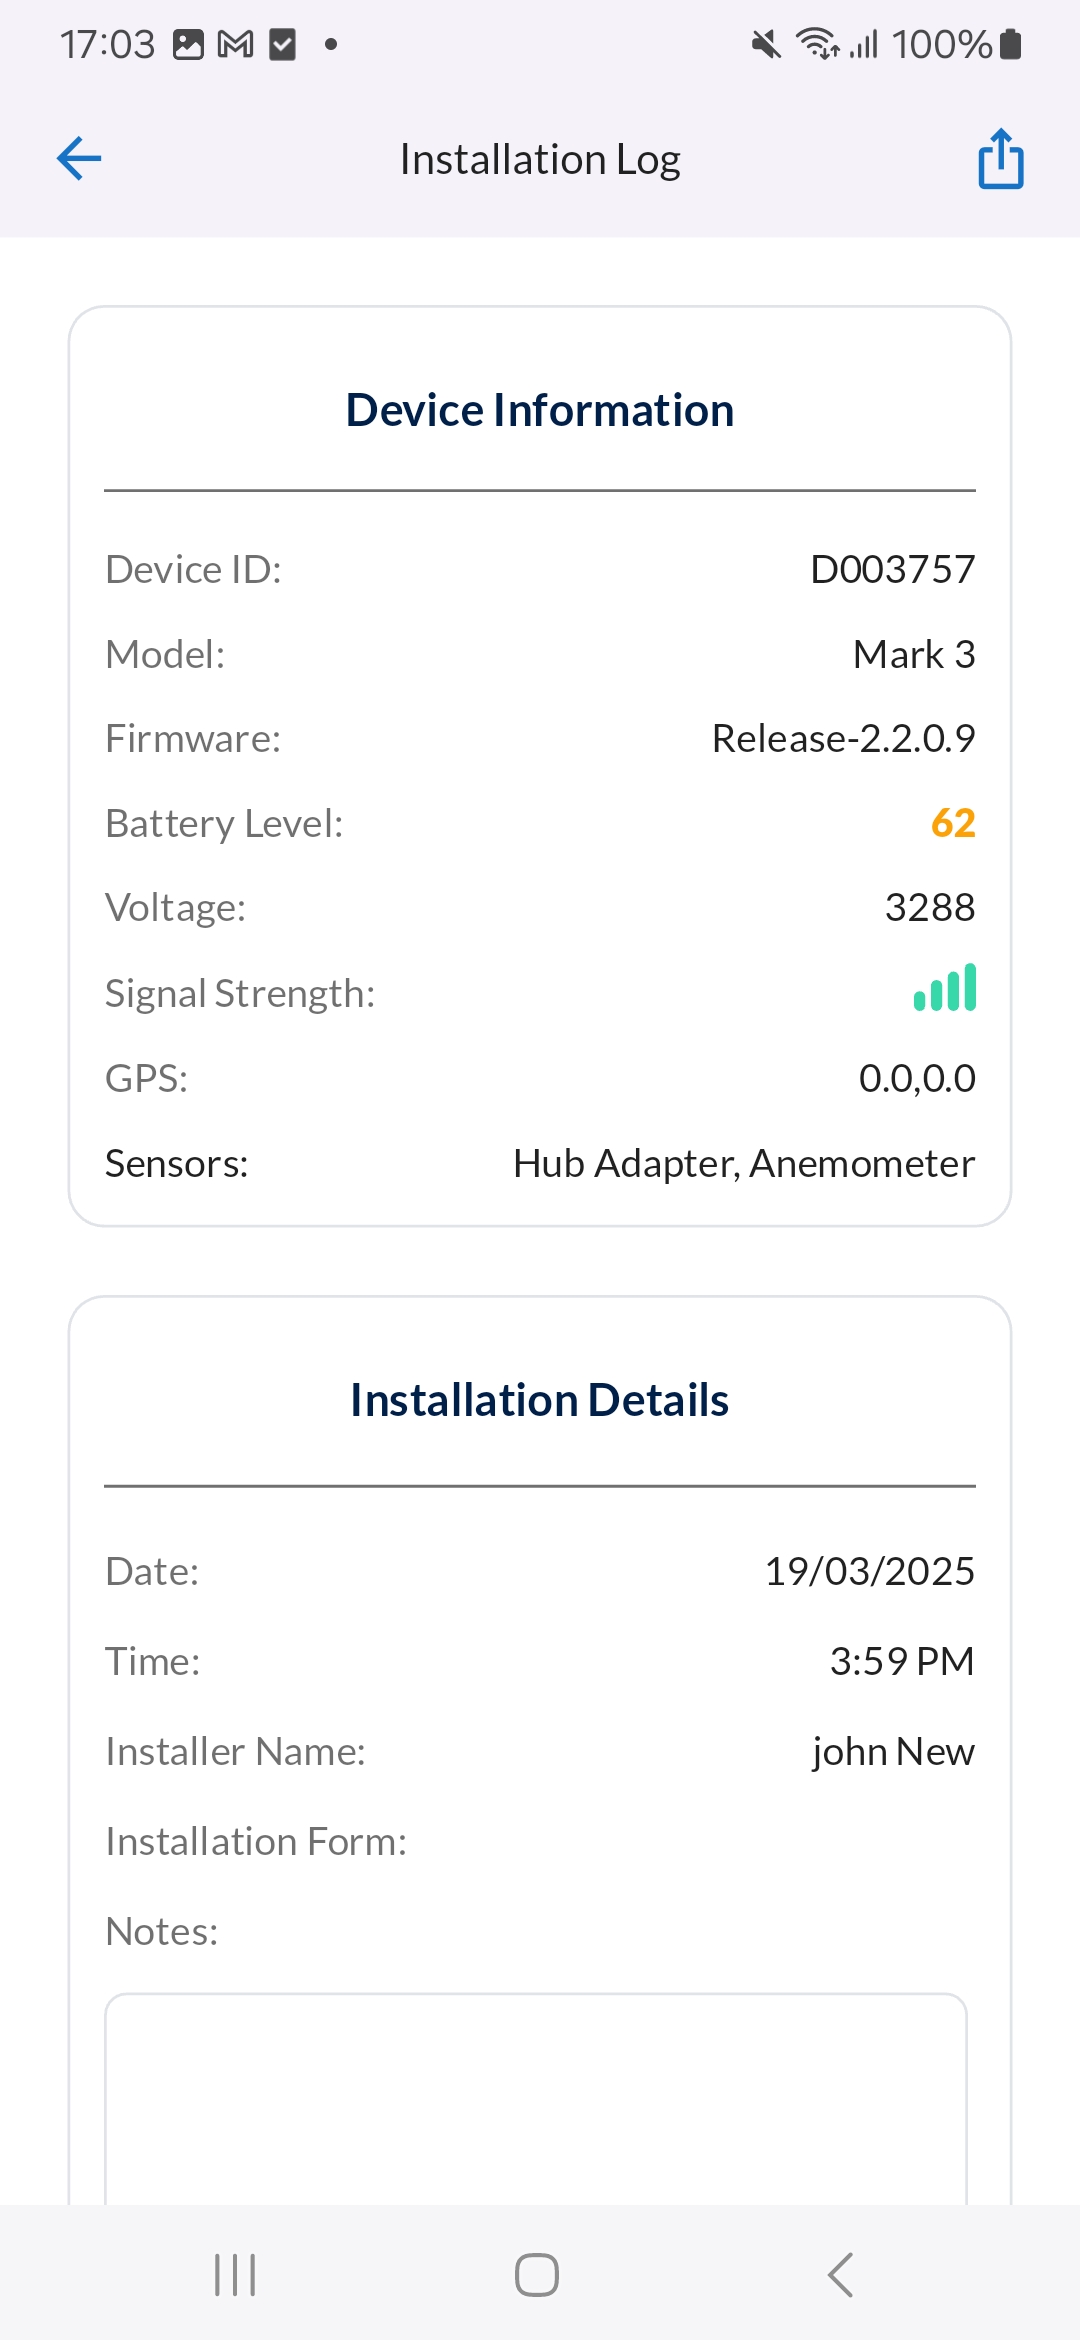Screen dimensions: 1080x2340
Task: Tap the green signal strength bars
Action: pyautogui.click(x=945, y=989)
